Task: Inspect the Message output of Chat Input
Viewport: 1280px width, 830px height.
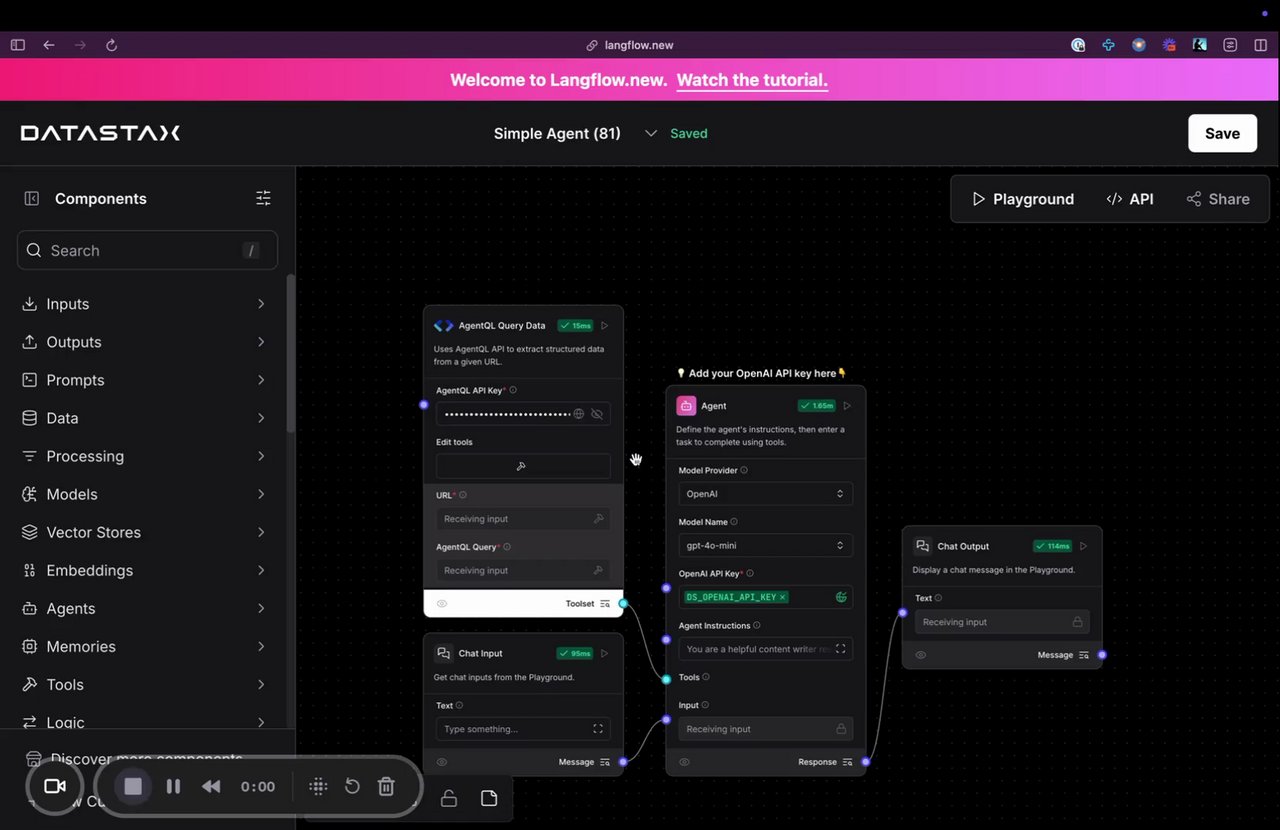Action: point(605,762)
